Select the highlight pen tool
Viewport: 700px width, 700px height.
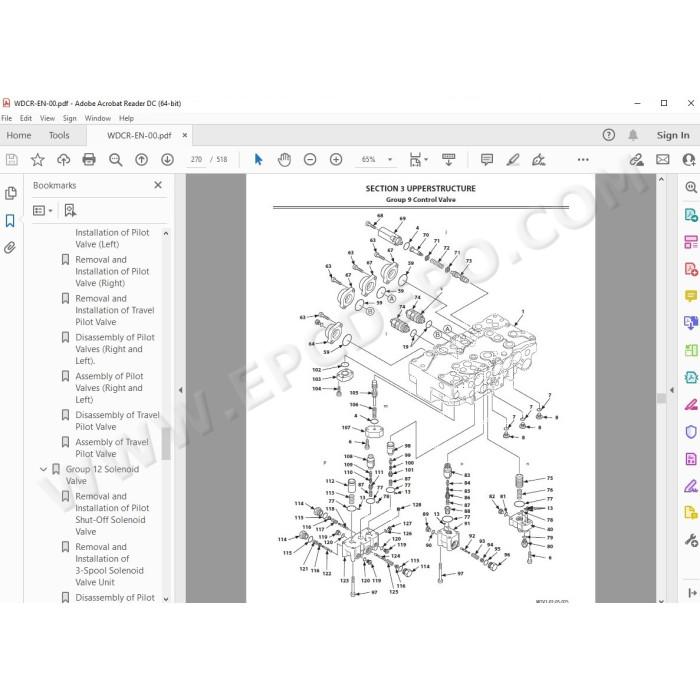click(x=512, y=159)
